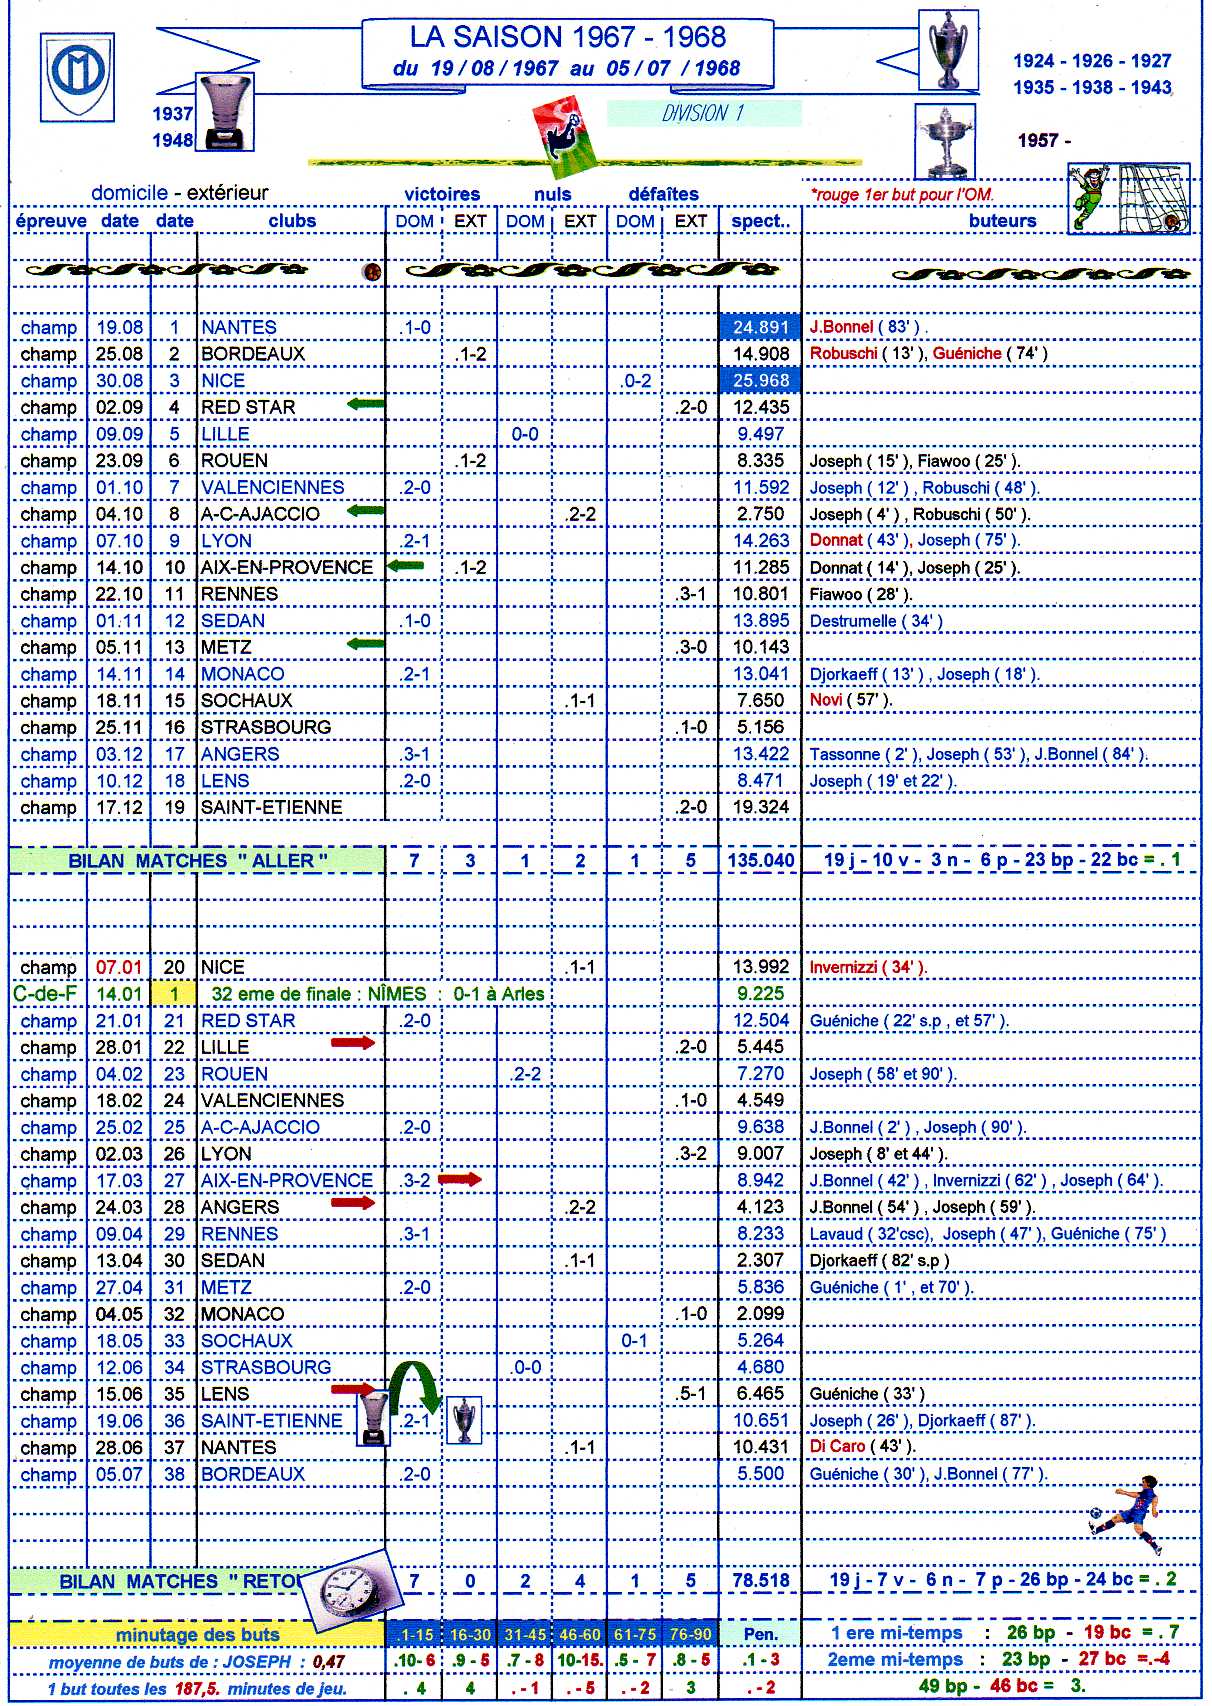
Task: Click the red arrow beside the LILLE row
Action: click(352, 1043)
